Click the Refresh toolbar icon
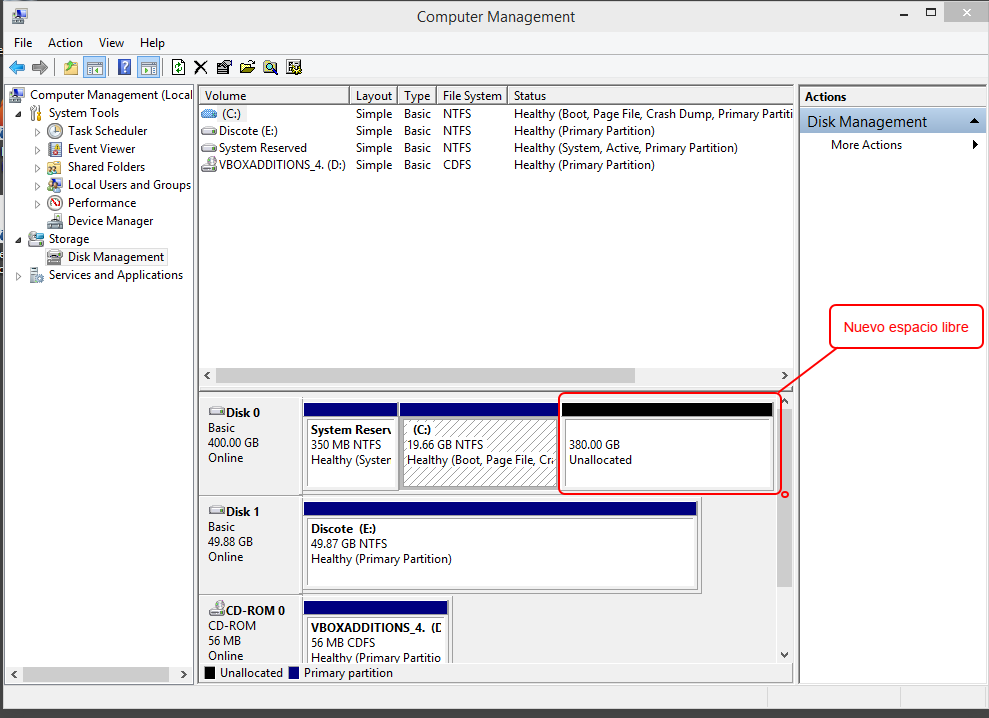Viewport: 989px width, 718px height. (178, 67)
